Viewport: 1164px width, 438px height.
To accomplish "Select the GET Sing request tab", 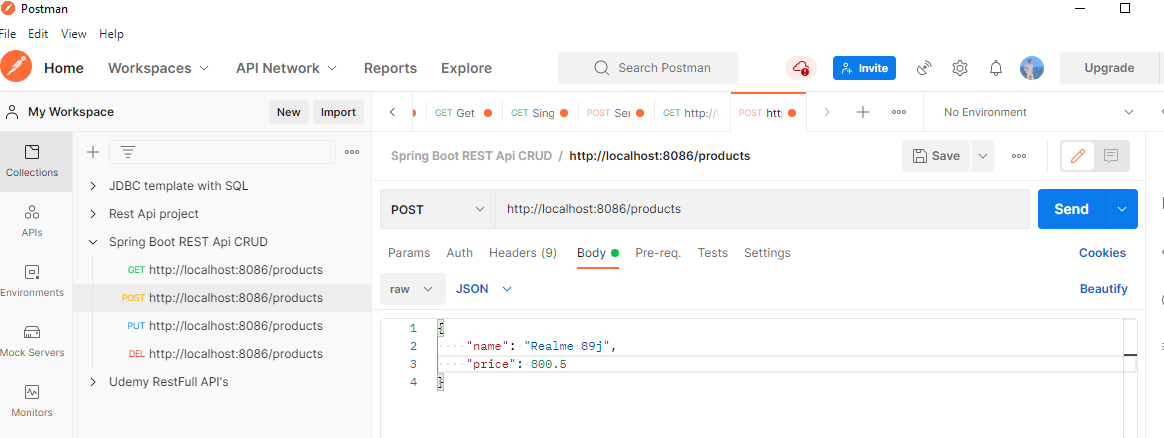I will click(540, 113).
